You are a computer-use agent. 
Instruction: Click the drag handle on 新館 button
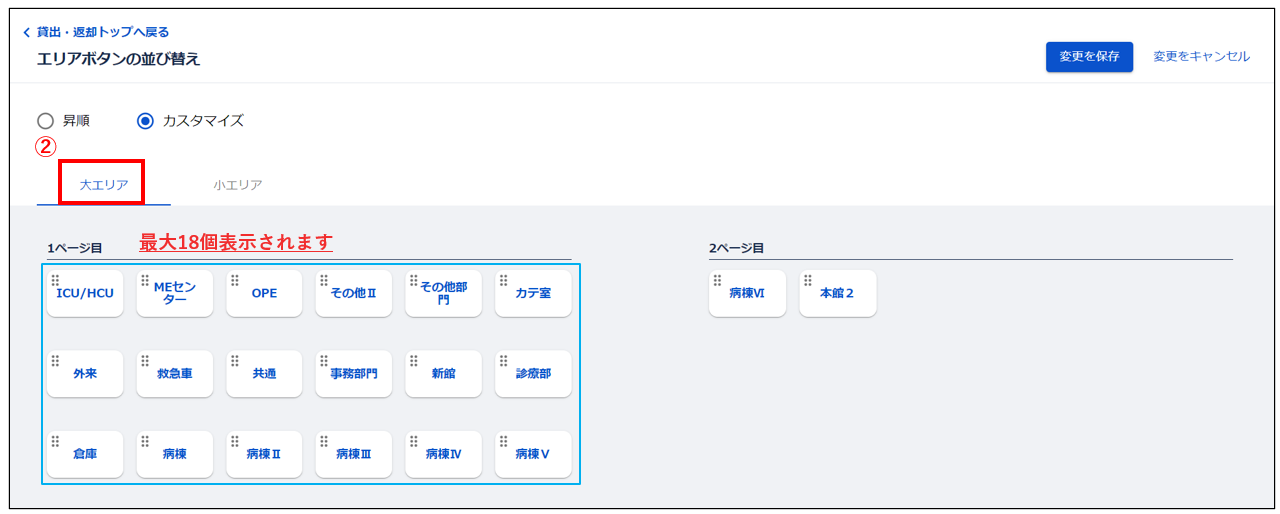tap(414, 361)
